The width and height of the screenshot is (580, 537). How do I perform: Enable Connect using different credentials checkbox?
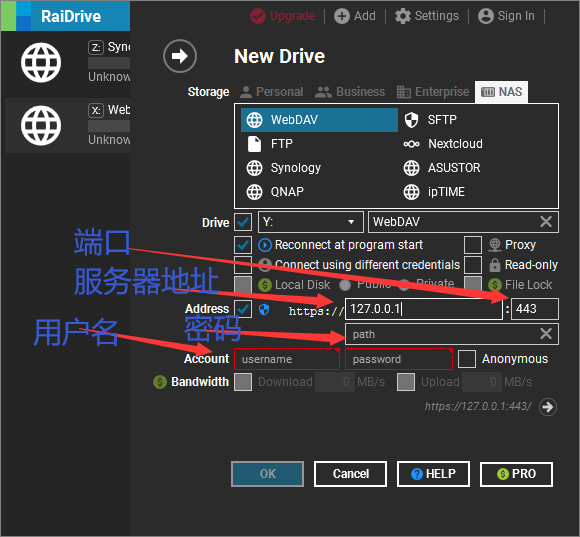243,265
